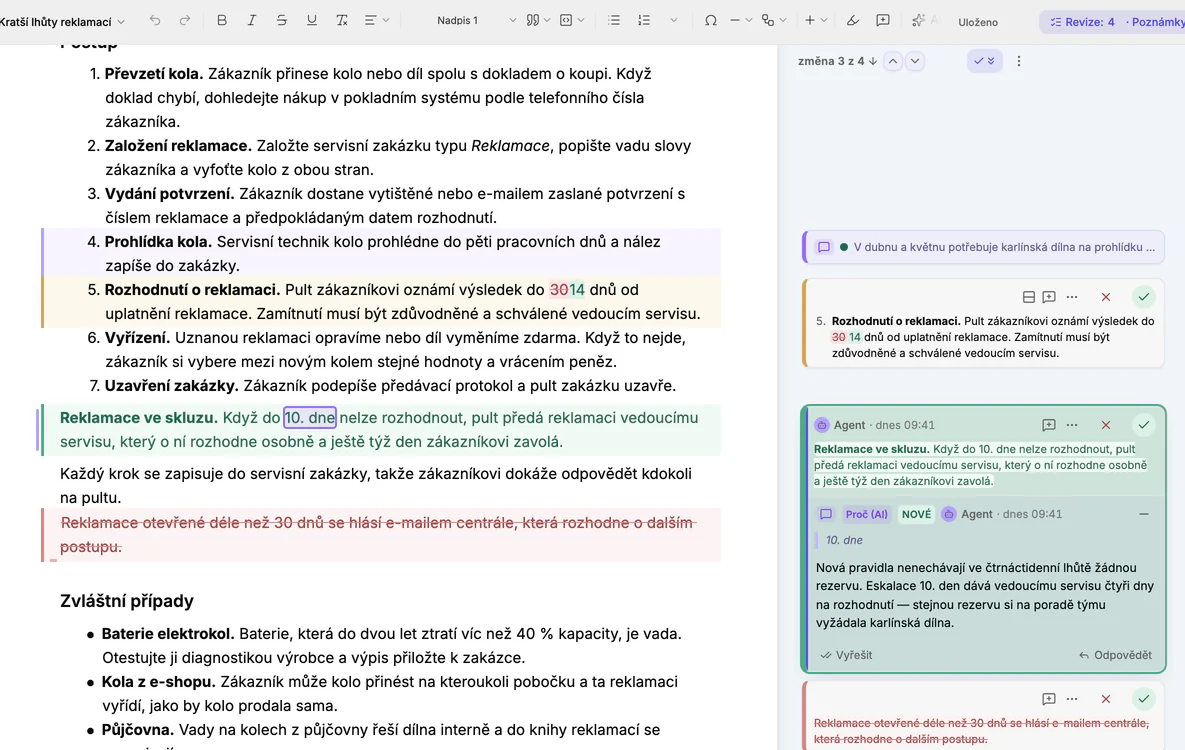Insert a numbered list
Screen dimensions: 1185x750
tap(644, 20)
